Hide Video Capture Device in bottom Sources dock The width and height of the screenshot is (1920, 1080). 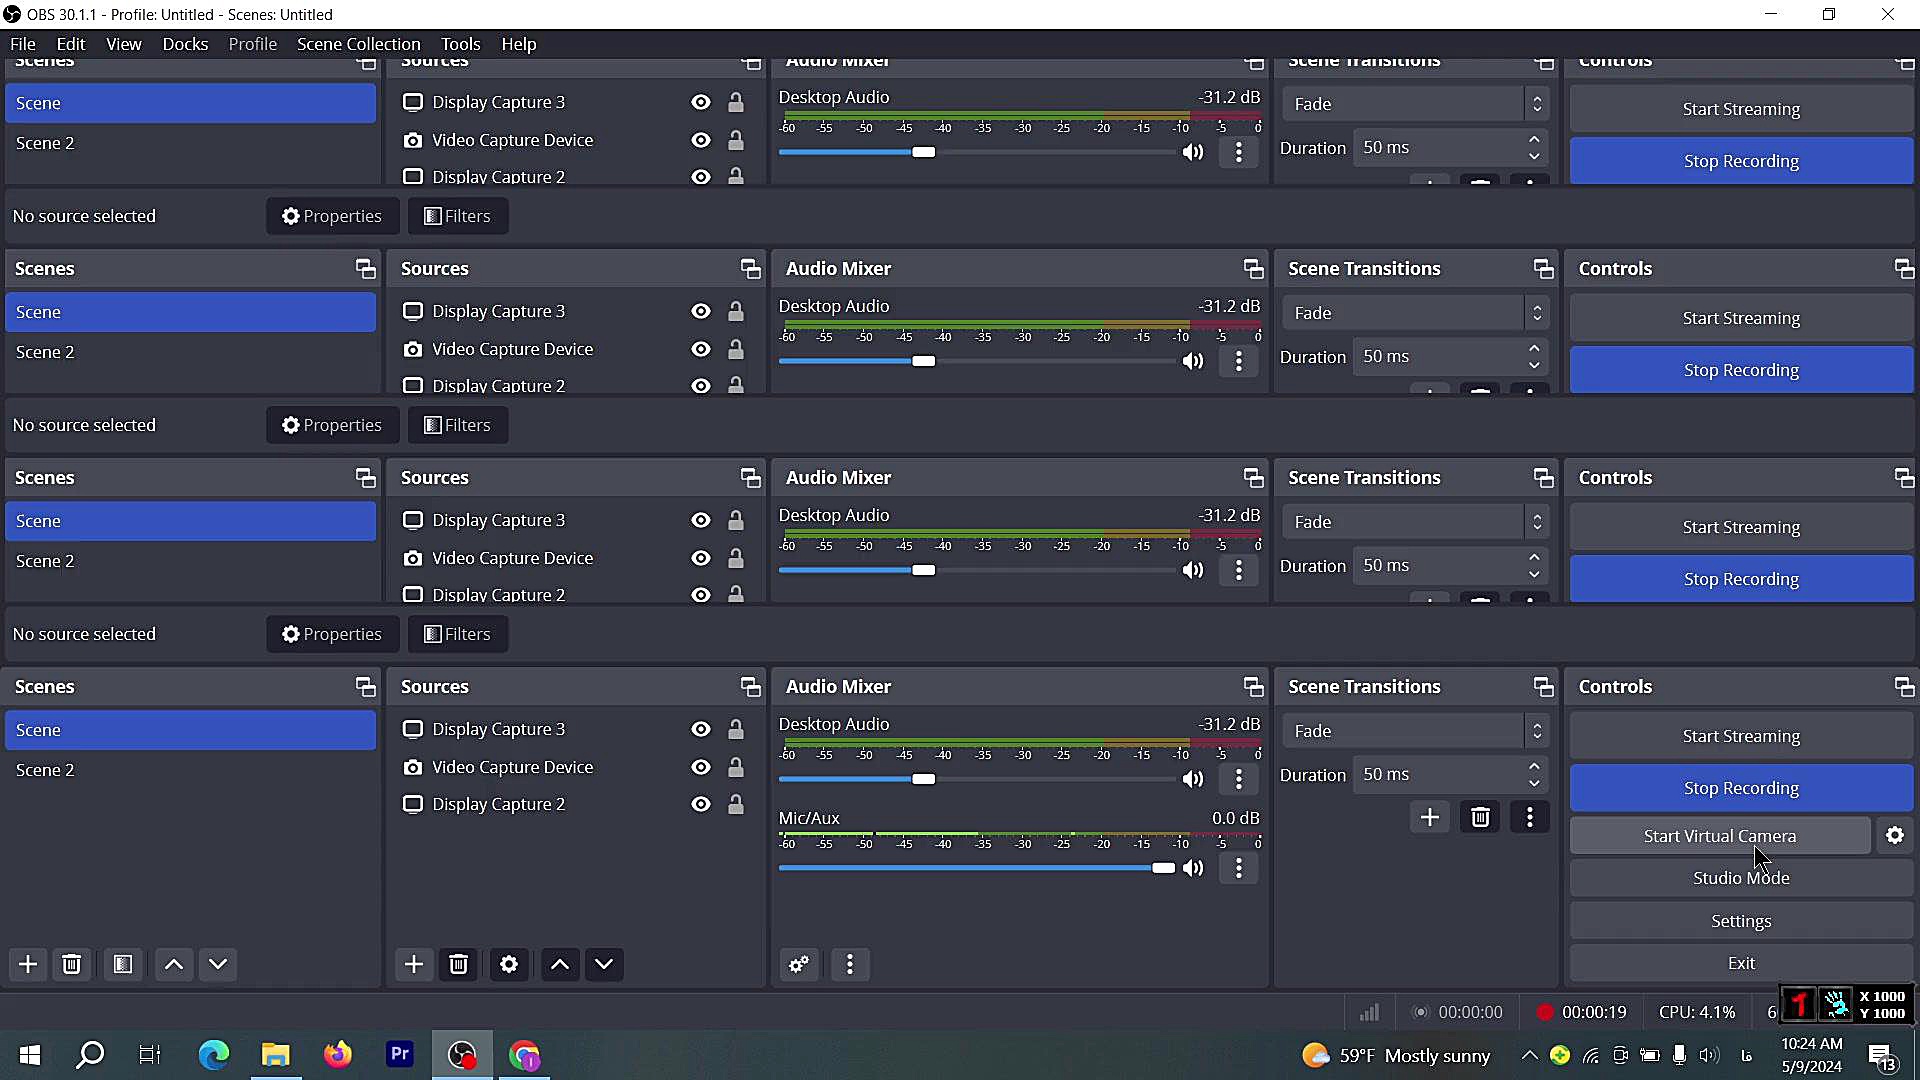(701, 767)
